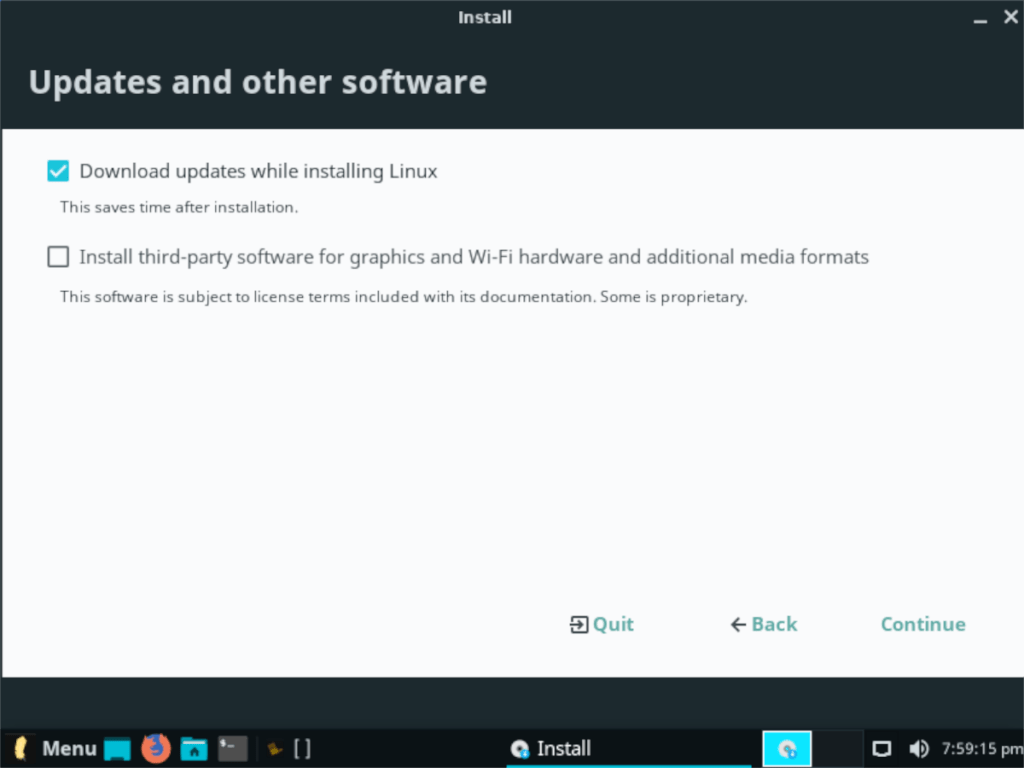The height and width of the screenshot is (768, 1024).
Task: Launch the file manager from taskbar
Action: [193, 748]
